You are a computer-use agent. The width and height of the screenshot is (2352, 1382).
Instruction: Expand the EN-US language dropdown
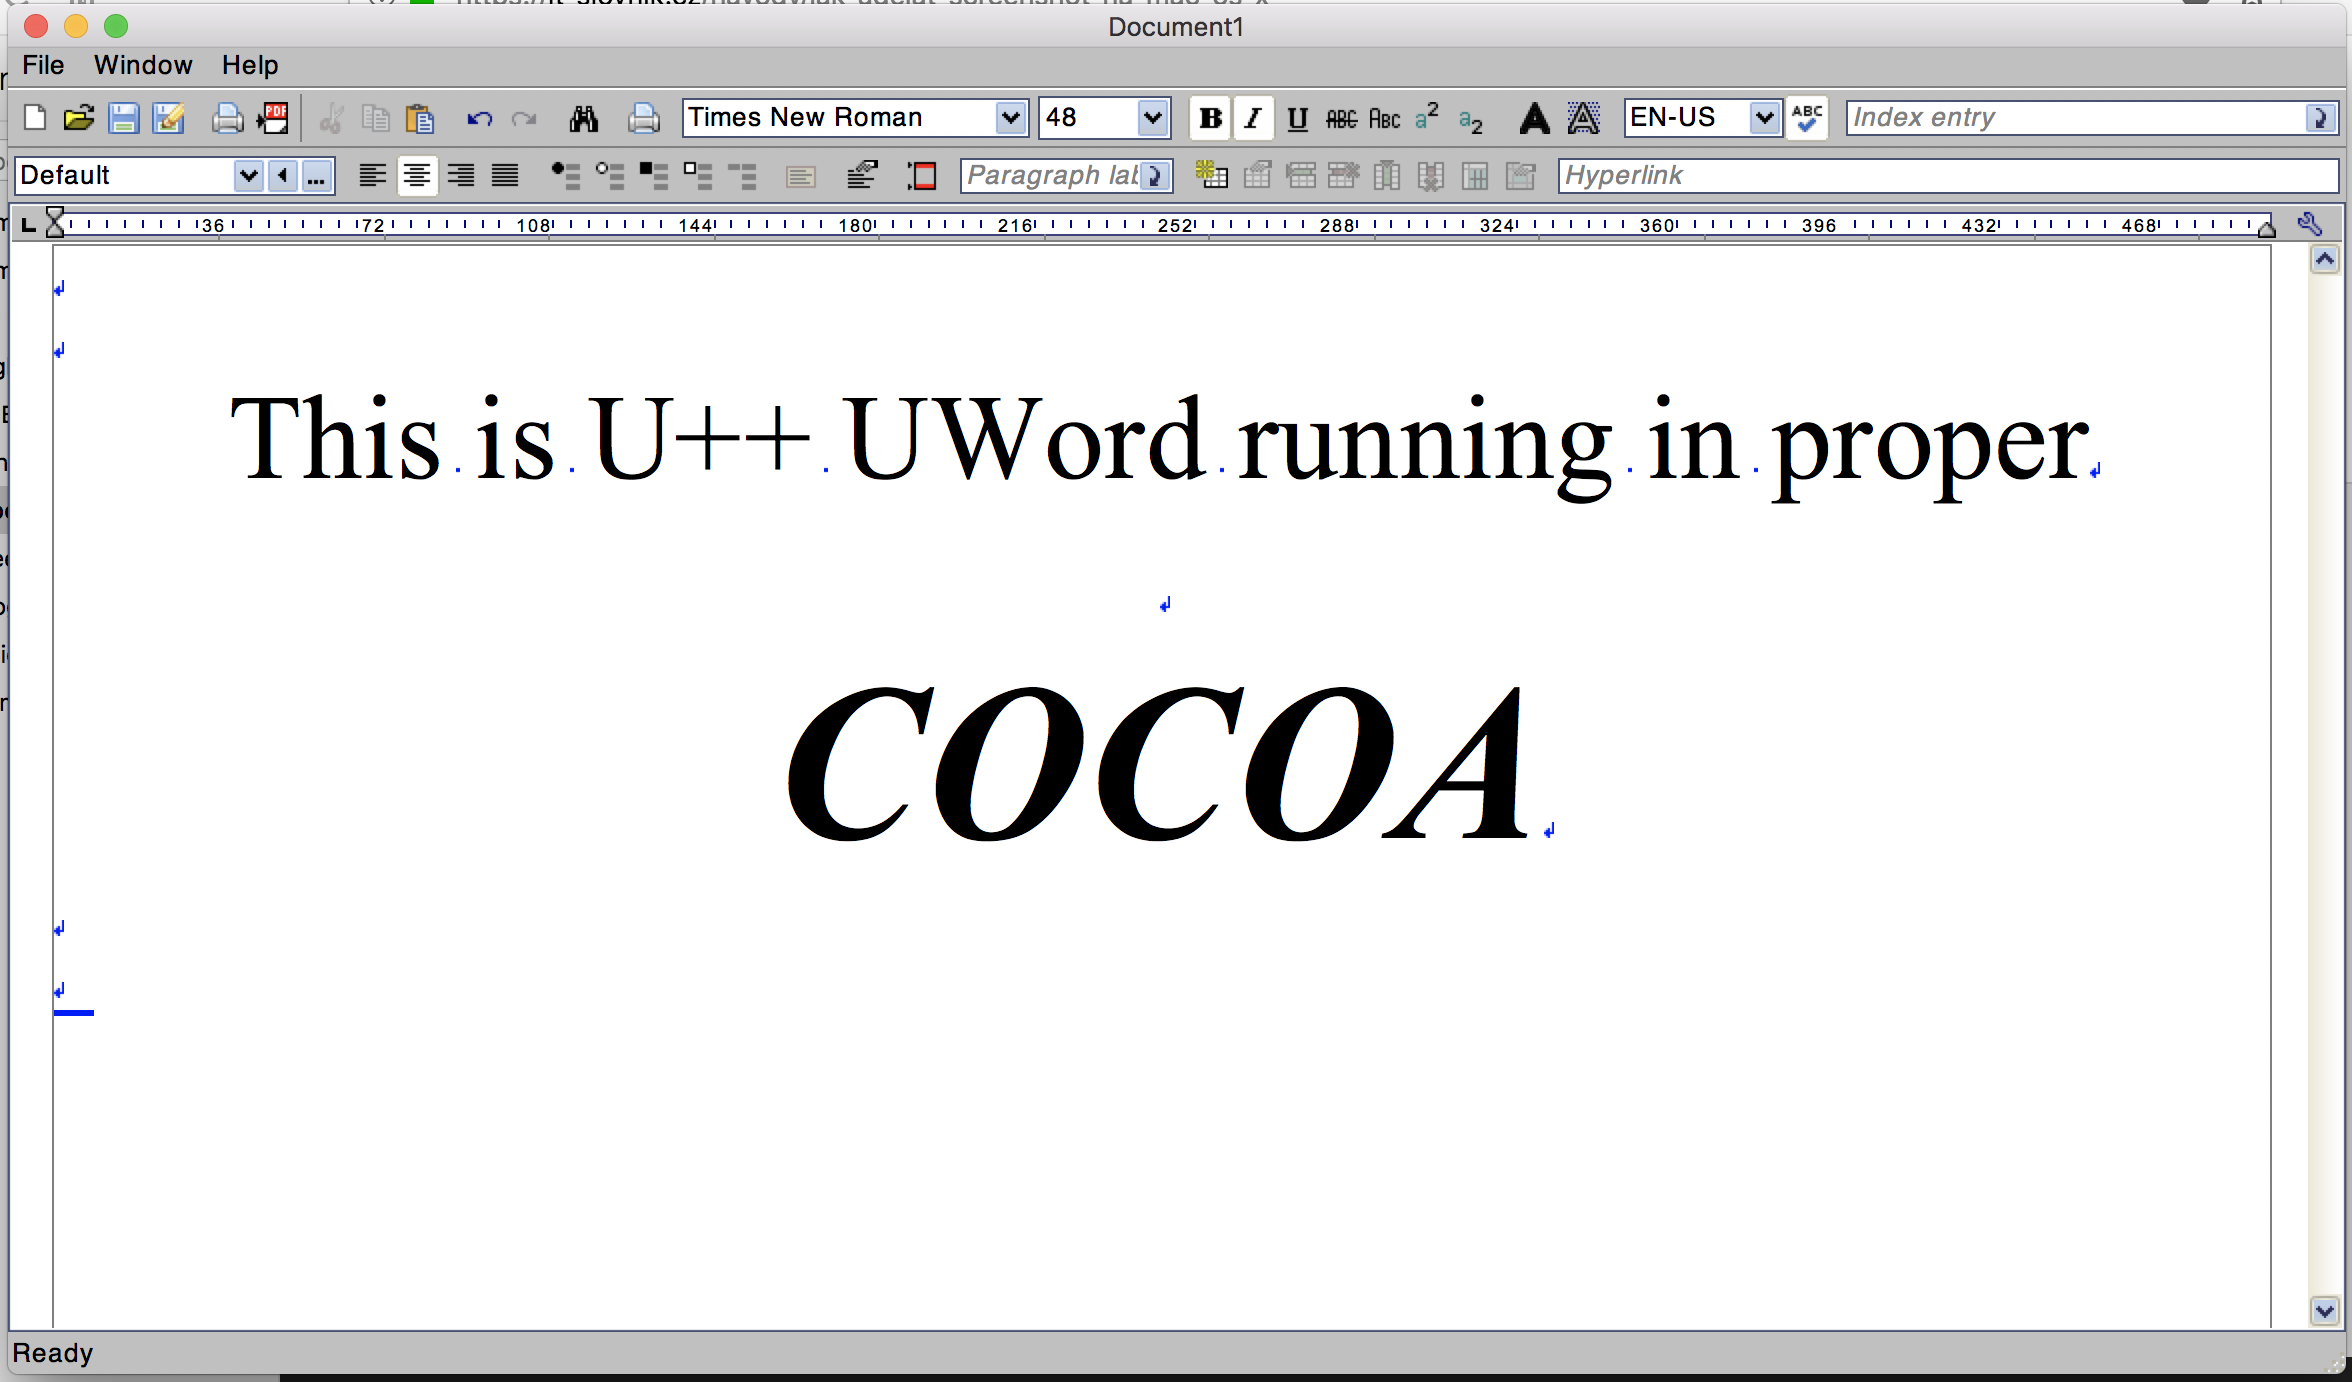[1765, 118]
